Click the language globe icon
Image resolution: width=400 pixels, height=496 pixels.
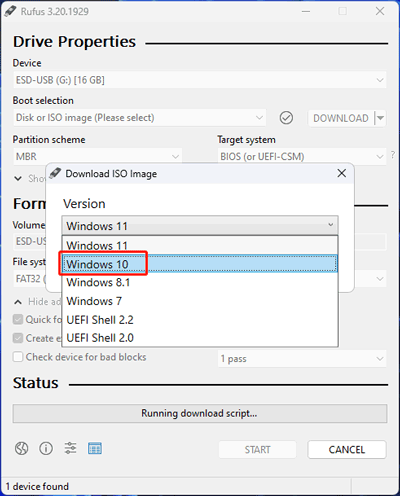(21, 448)
